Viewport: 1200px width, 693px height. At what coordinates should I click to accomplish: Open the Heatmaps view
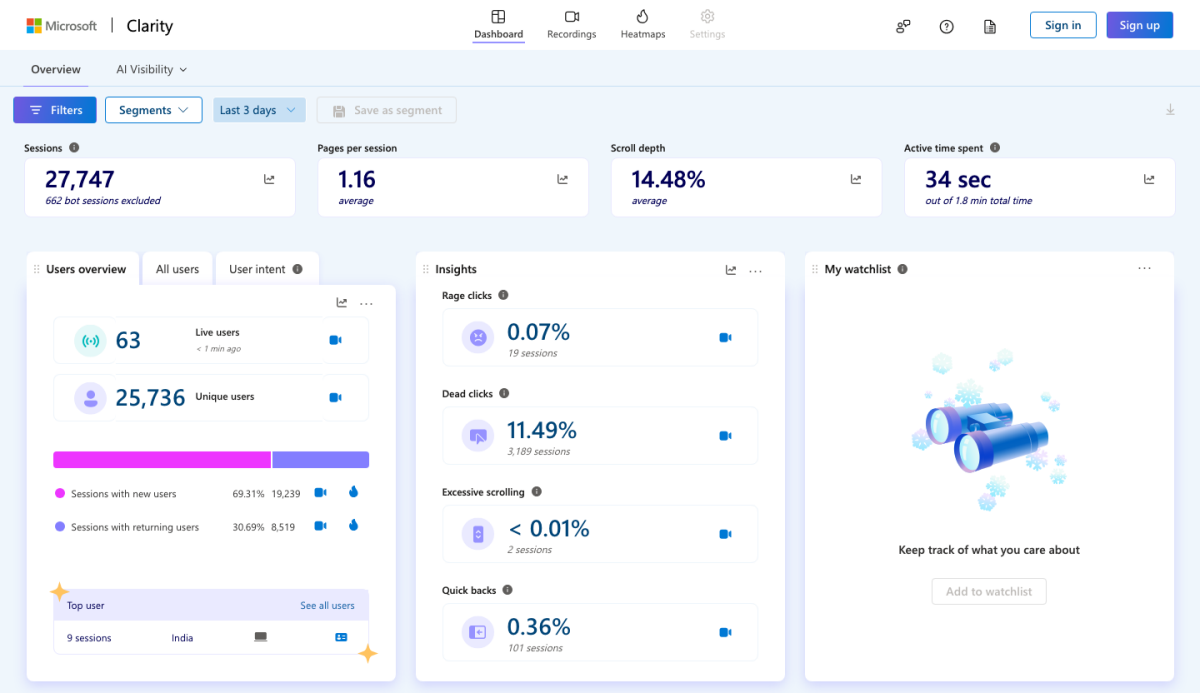(x=643, y=25)
